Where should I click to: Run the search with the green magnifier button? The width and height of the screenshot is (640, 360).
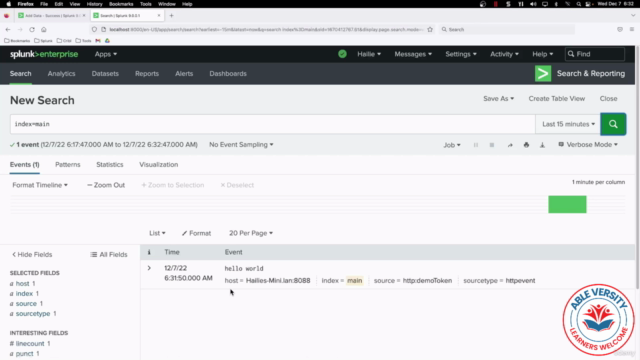tap(613, 124)
